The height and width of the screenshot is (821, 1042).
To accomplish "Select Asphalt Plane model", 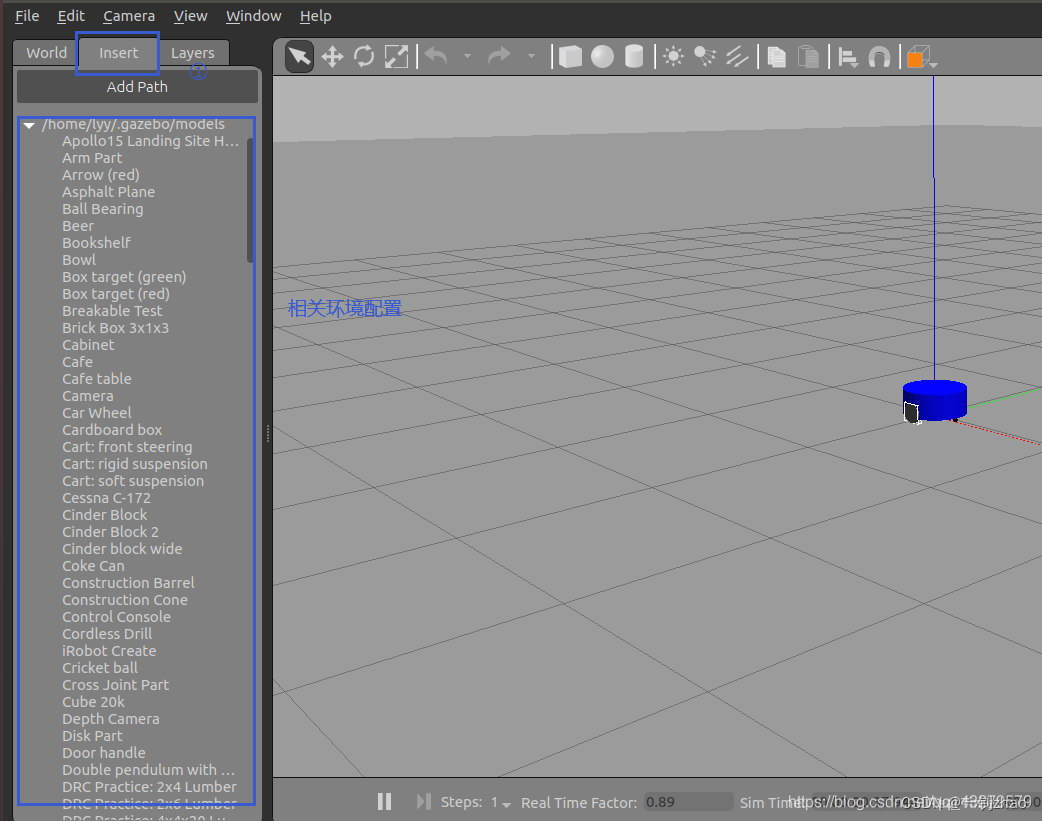I will click(x=108, y=192).
